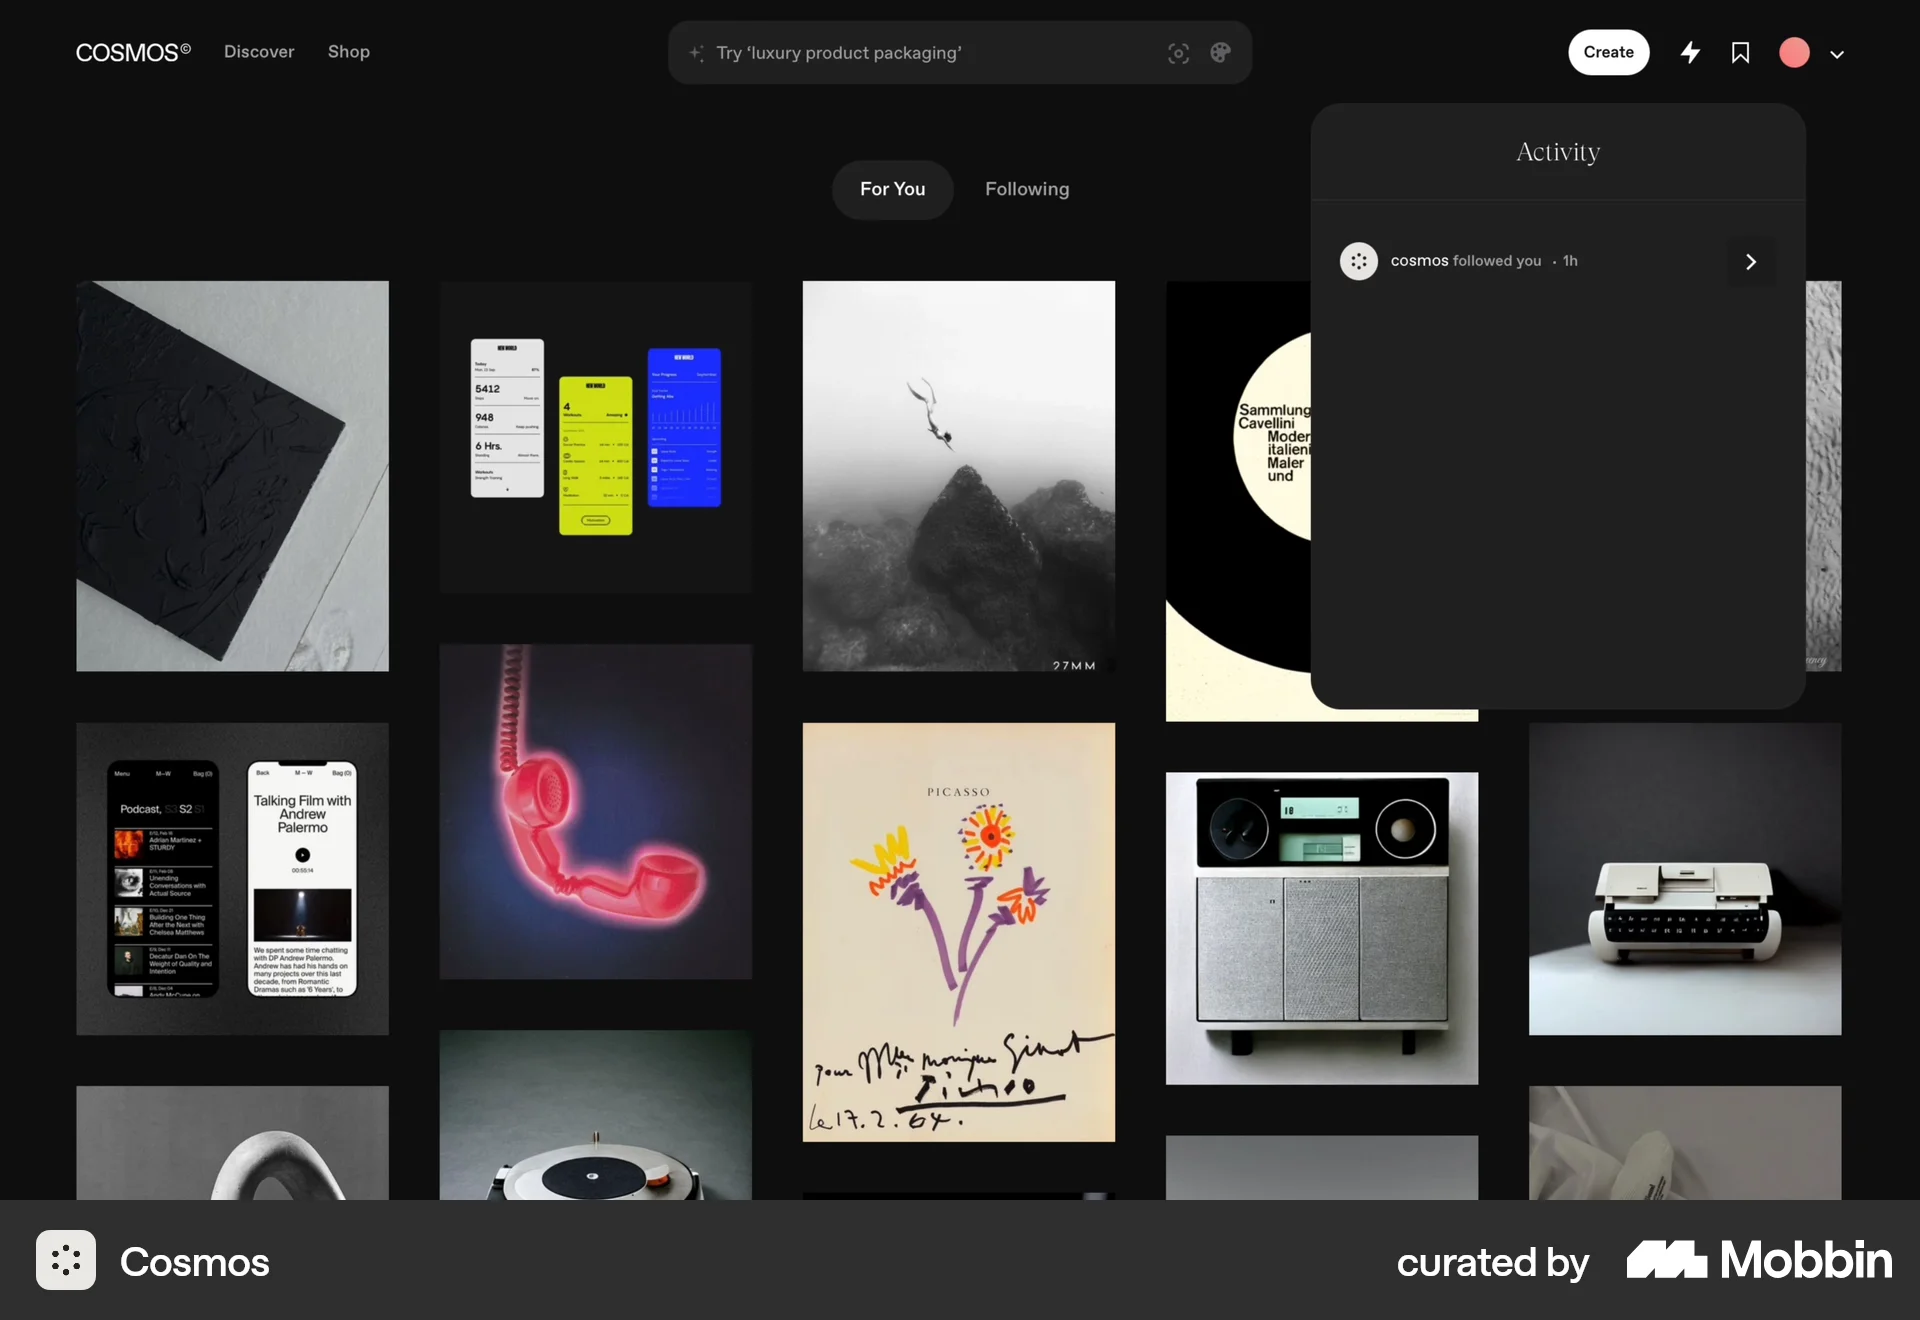Open the Shop menu
The height and width of the screenshot is (1320, 1920).
(348, 52)
